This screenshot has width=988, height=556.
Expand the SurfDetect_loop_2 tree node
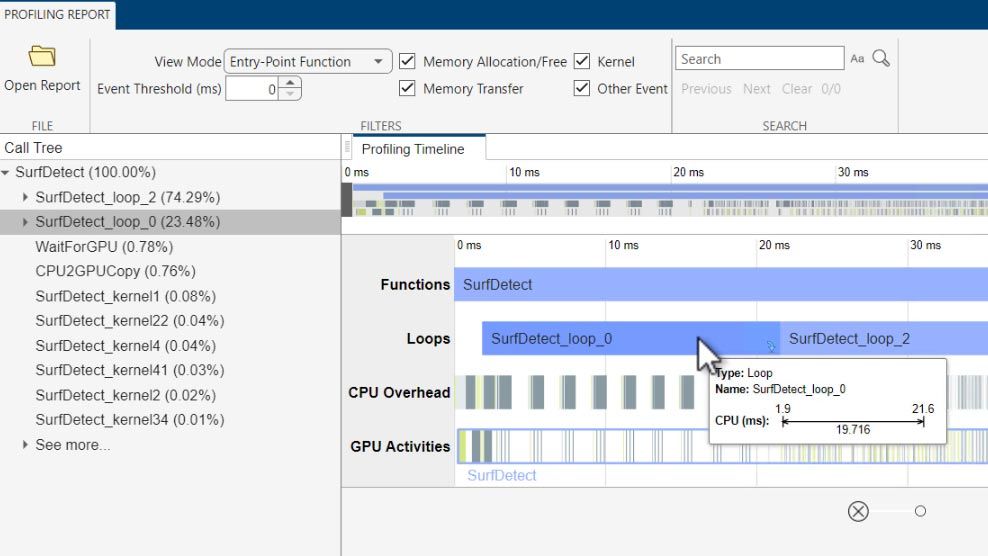25,197
